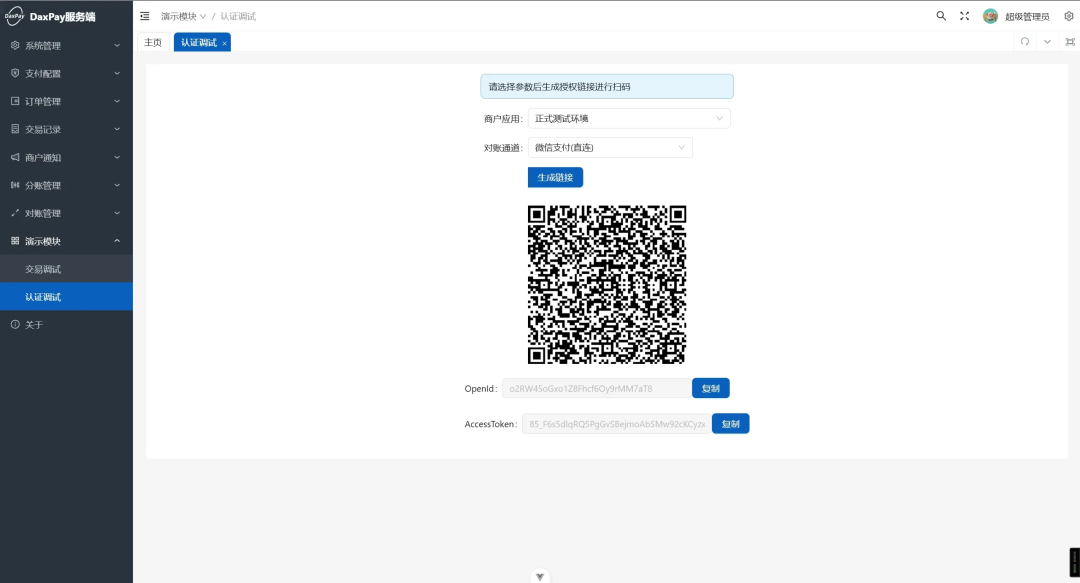The image size is (1080, 583).
Task: Open the 对账通道 dropdown
Action: [610, 148]
